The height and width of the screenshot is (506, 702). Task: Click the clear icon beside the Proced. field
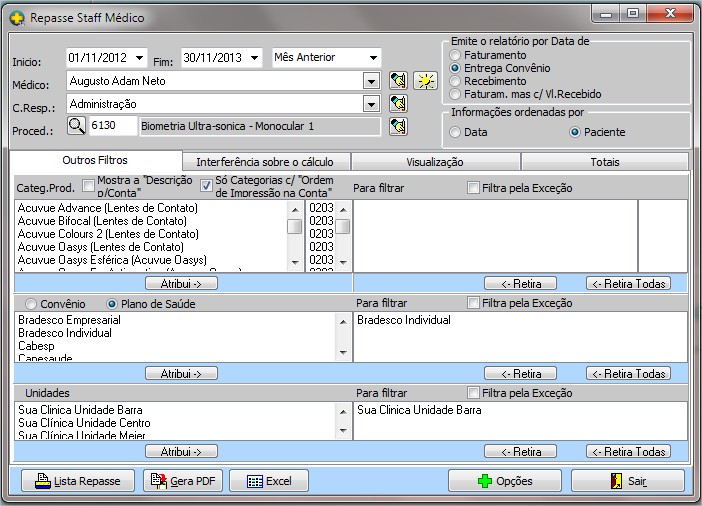(399, 126)
